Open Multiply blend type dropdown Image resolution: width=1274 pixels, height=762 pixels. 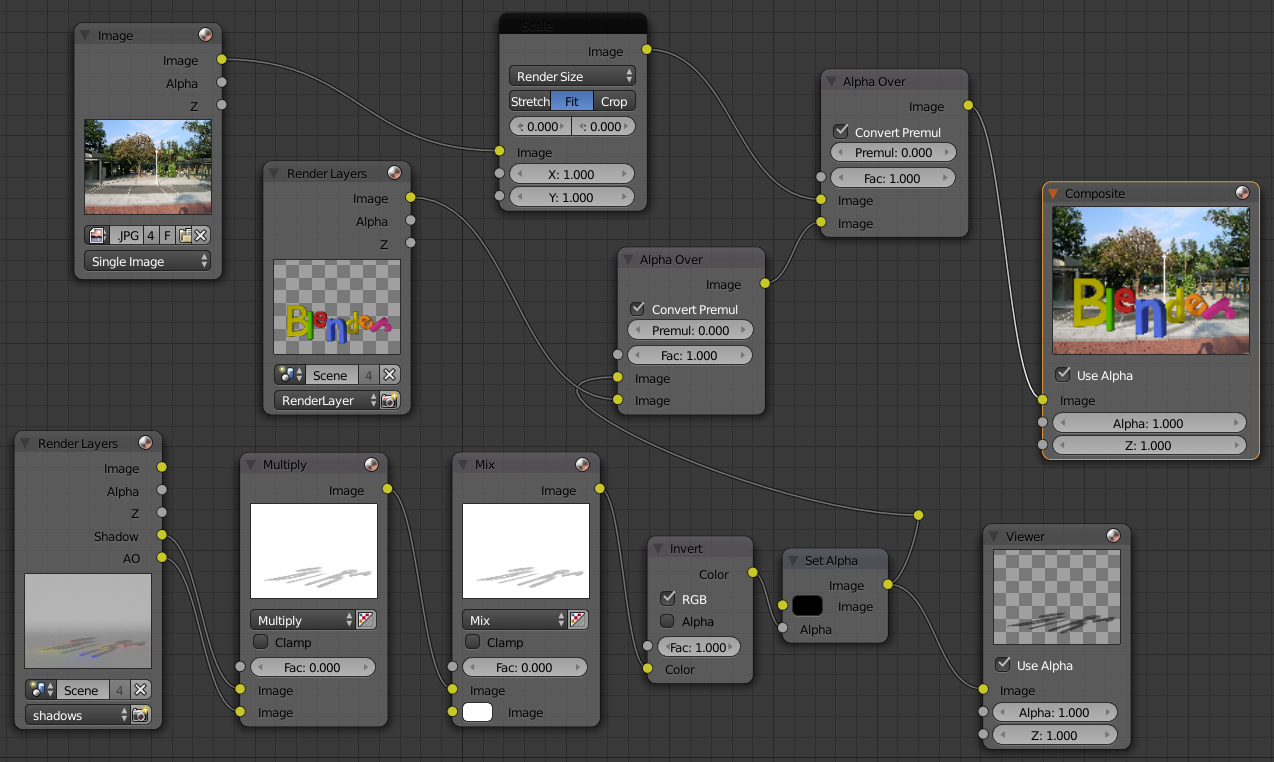coord(303,620)
